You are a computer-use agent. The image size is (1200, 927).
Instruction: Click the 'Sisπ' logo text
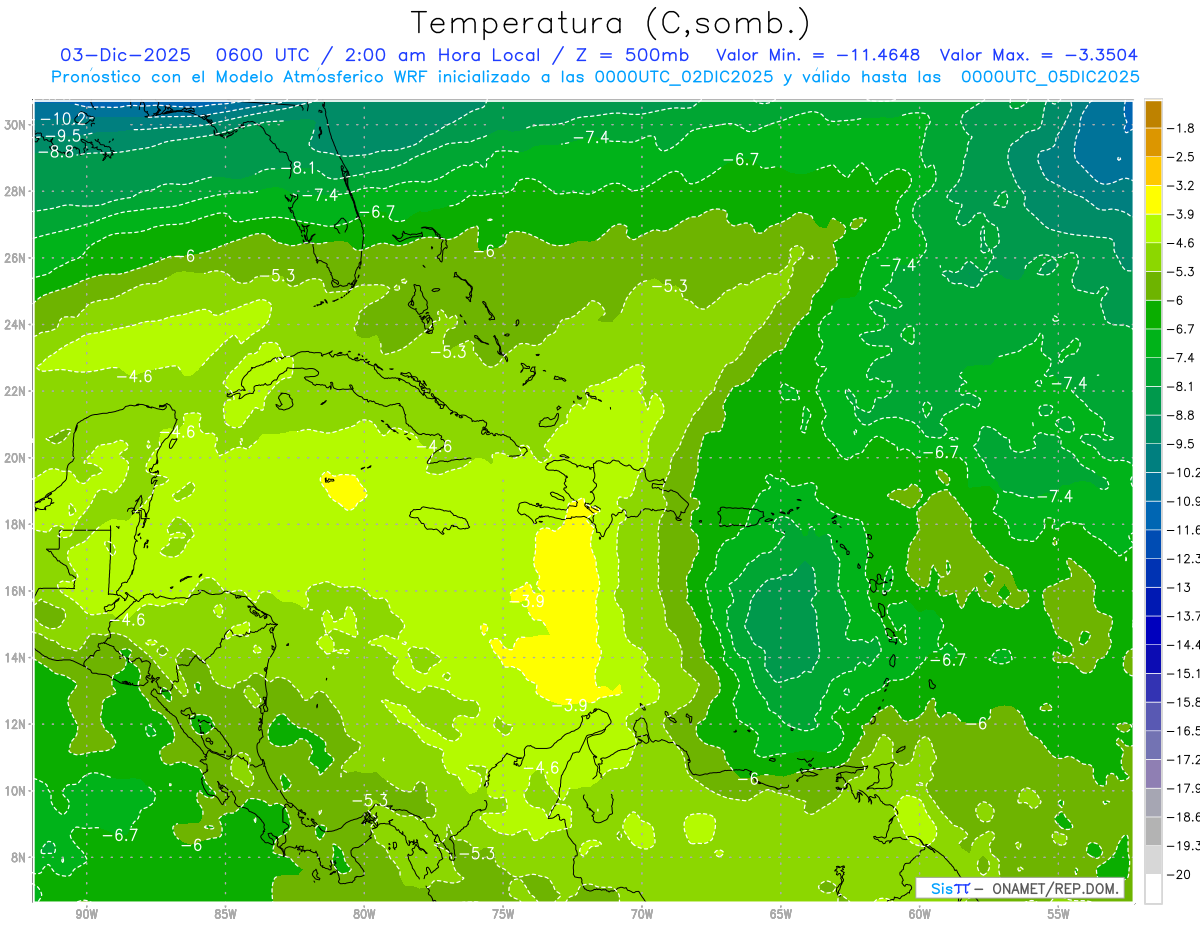click(x=950, y=888)
